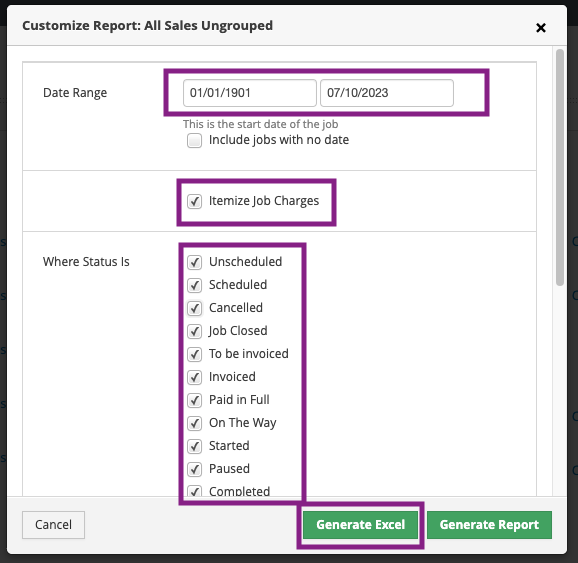Uncheck Itemize Job Charges
Image resolution: width=578 pixels, height=563 pixels.
(194, 202)
